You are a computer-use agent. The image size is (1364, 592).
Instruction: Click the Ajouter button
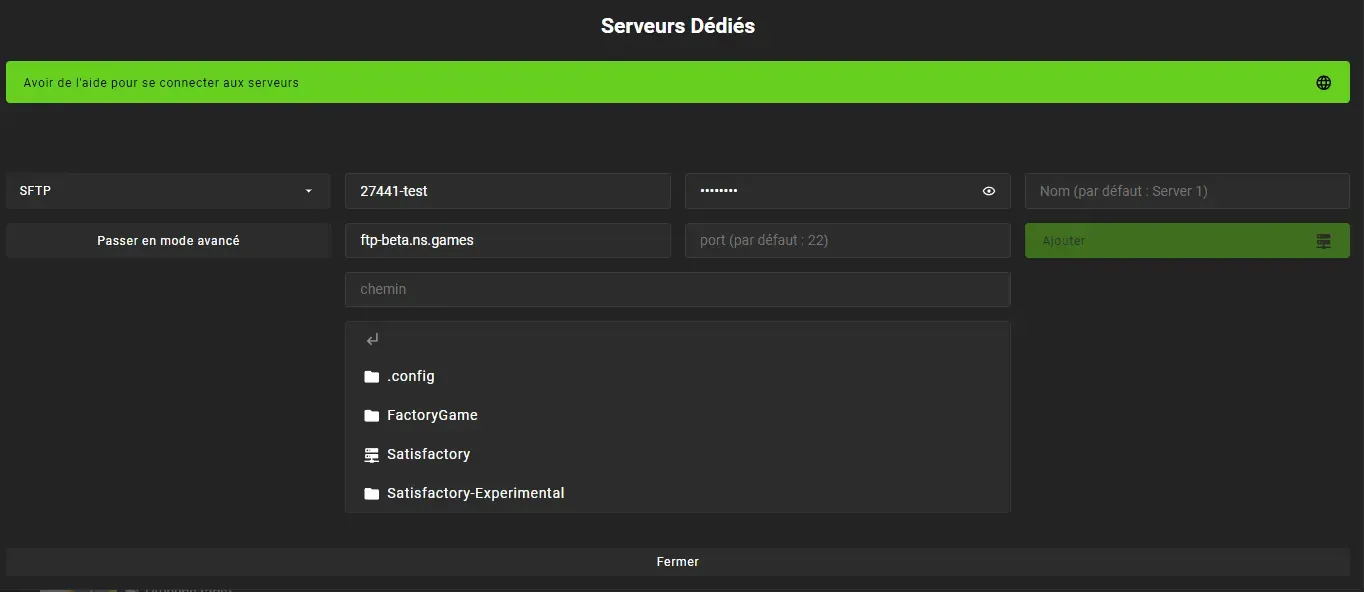point(1187,240)
